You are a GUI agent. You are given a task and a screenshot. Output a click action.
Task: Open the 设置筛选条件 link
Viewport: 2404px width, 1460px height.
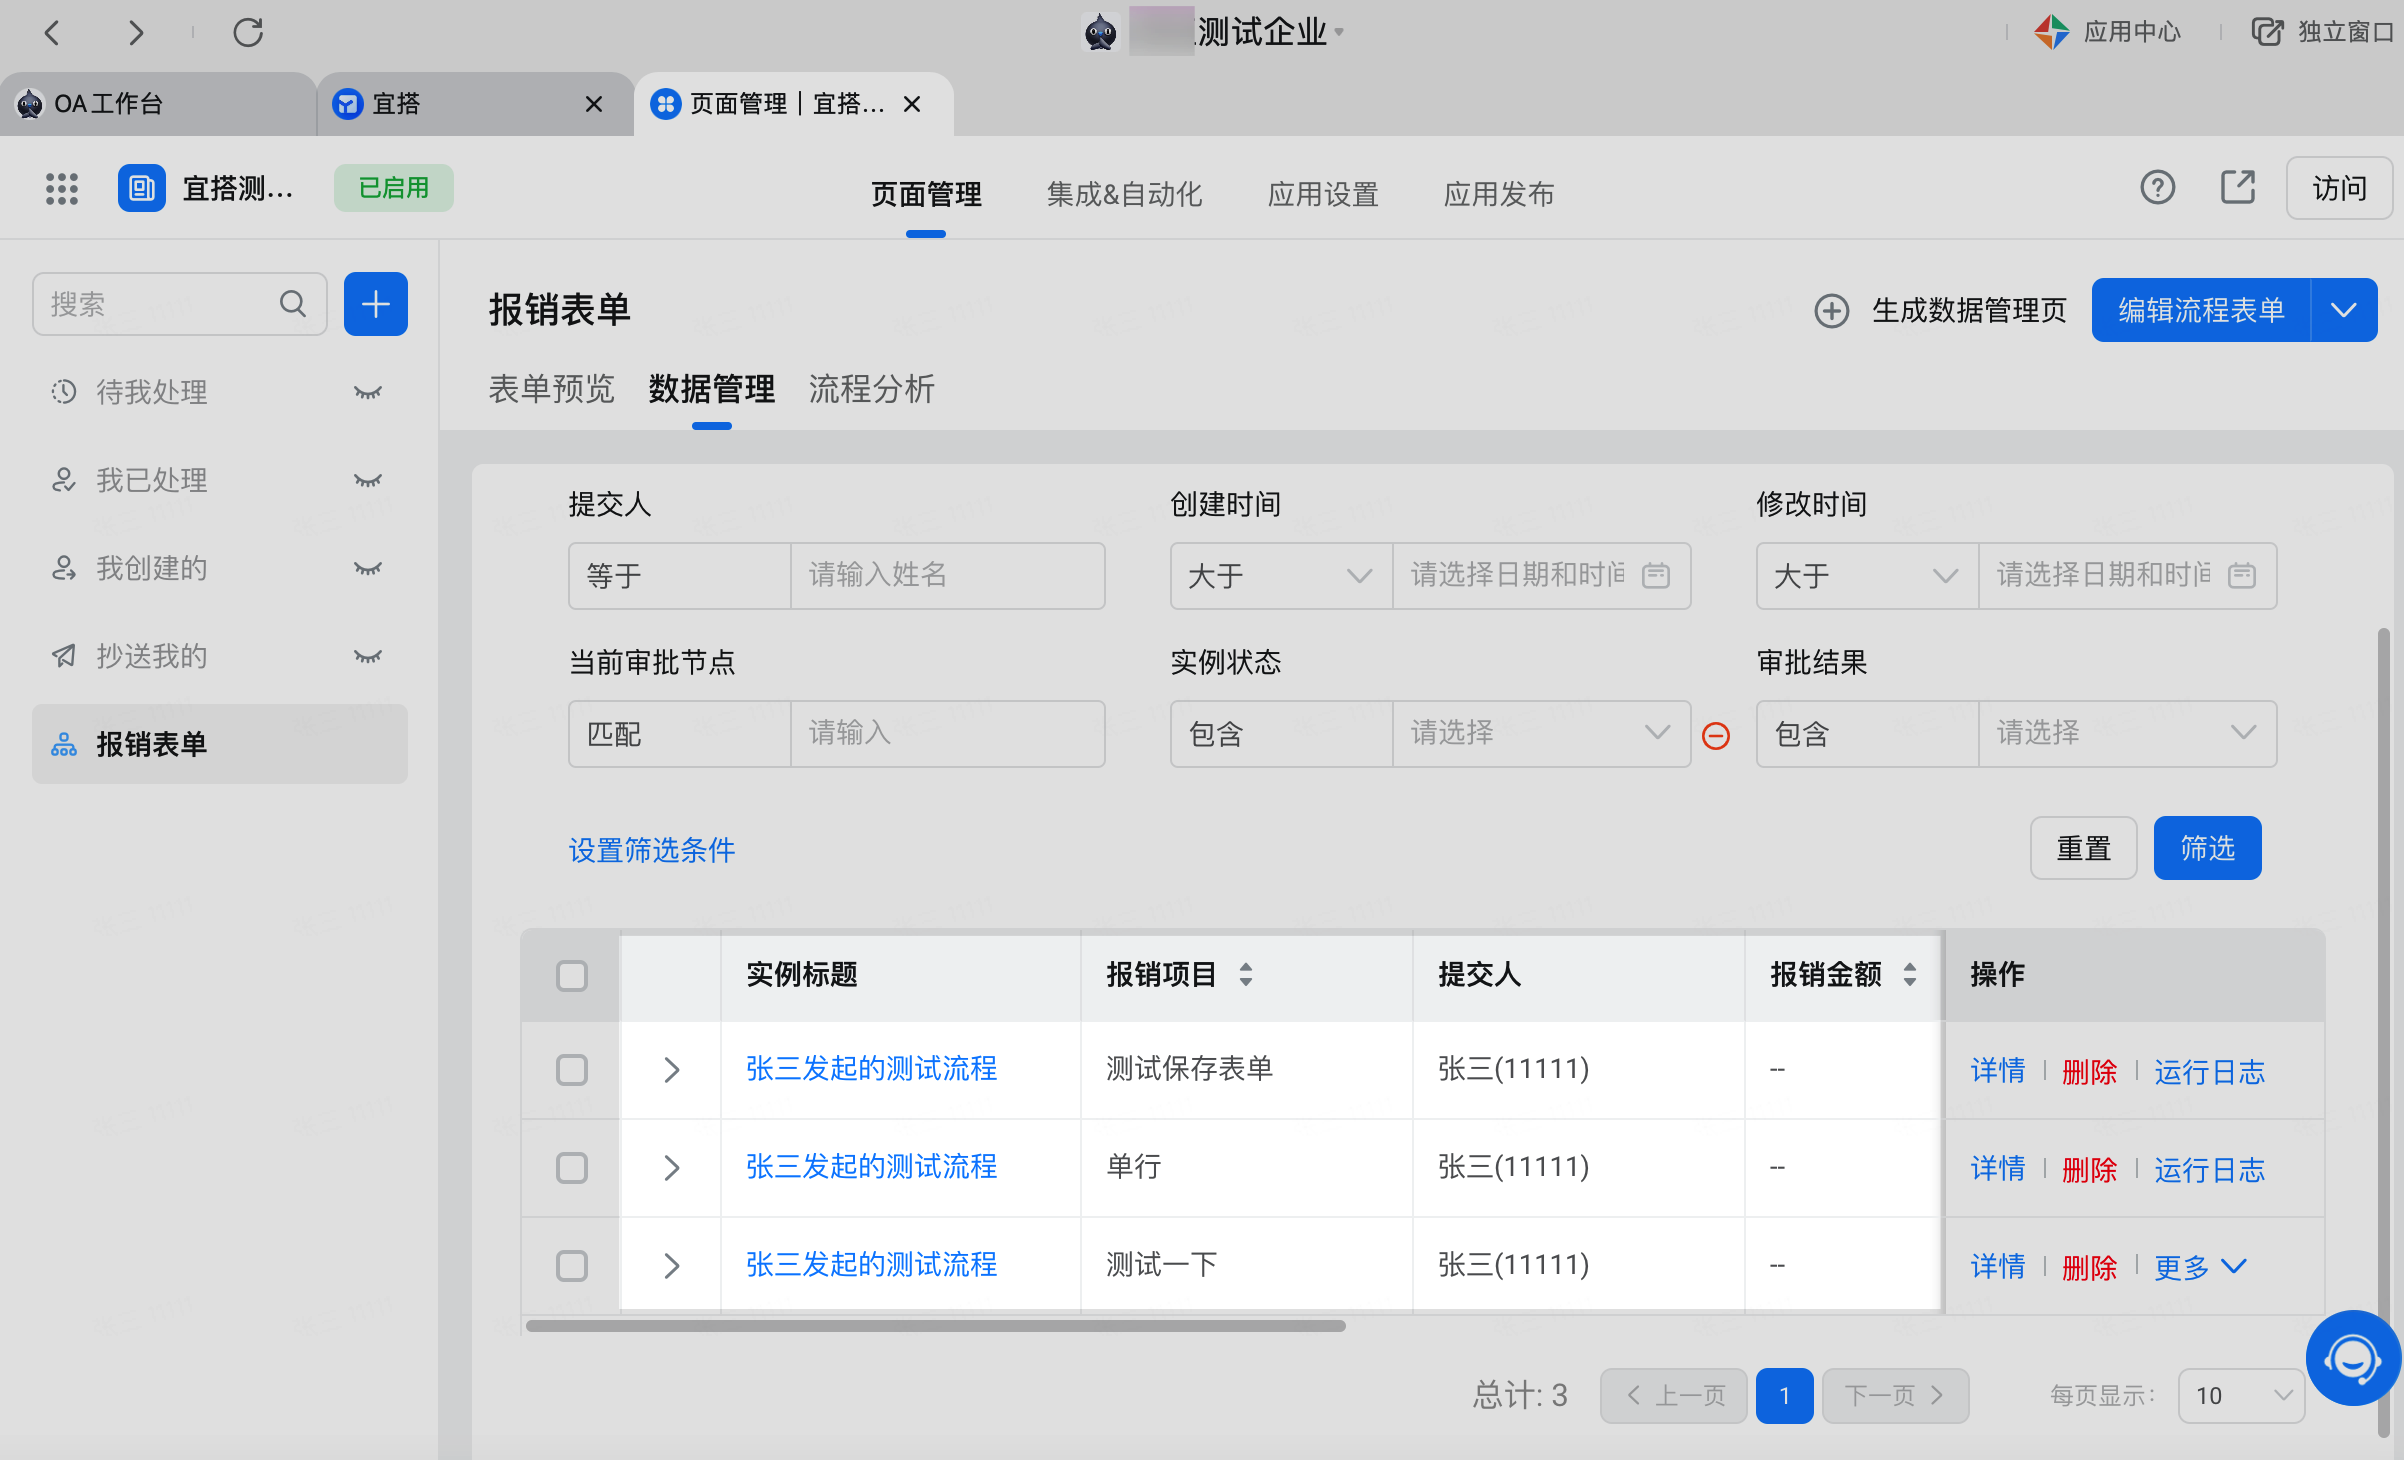(x=652, y=850)
